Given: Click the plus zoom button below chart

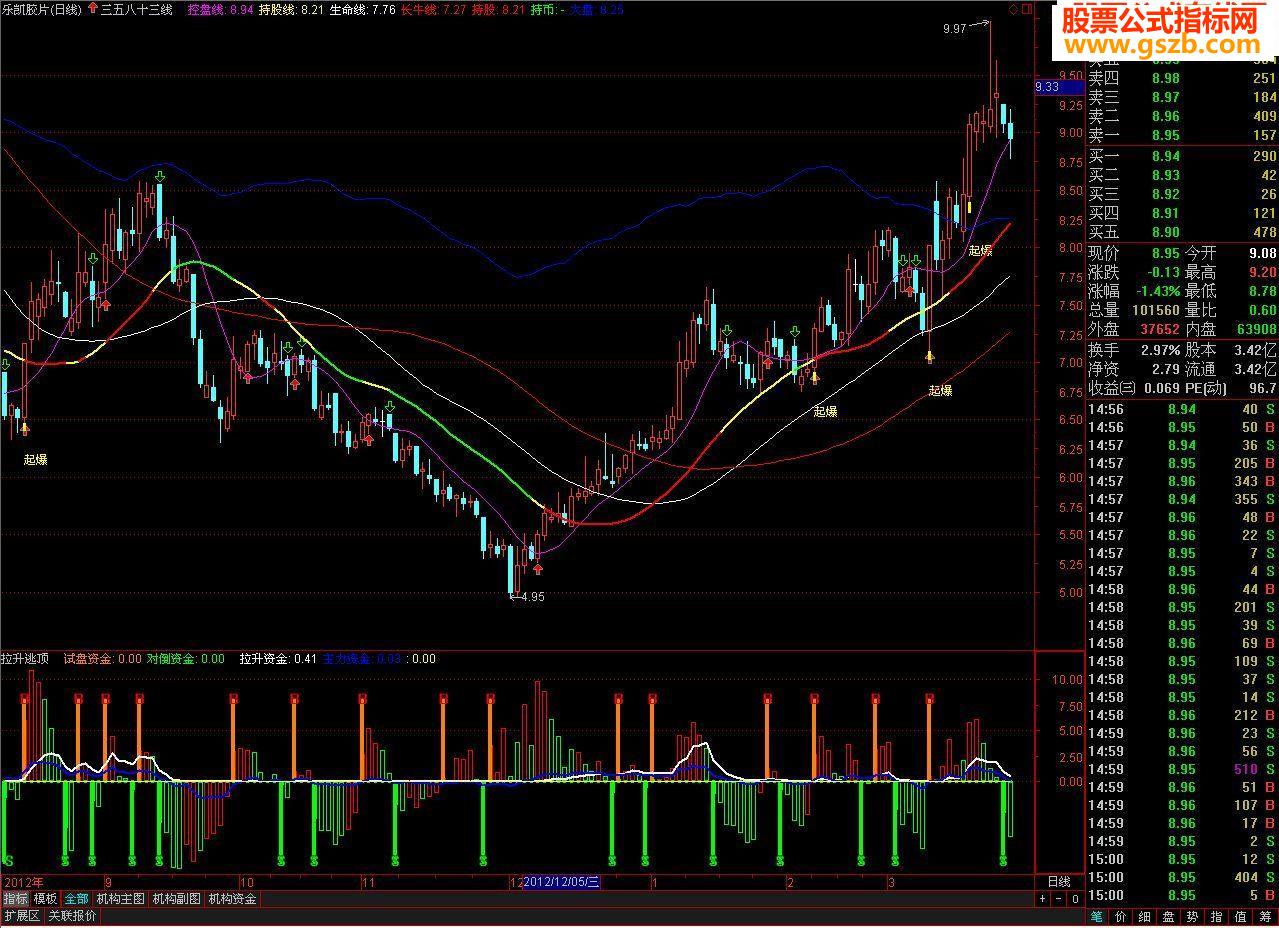Looking at the screenshot, I should [x=1043, y=899].
